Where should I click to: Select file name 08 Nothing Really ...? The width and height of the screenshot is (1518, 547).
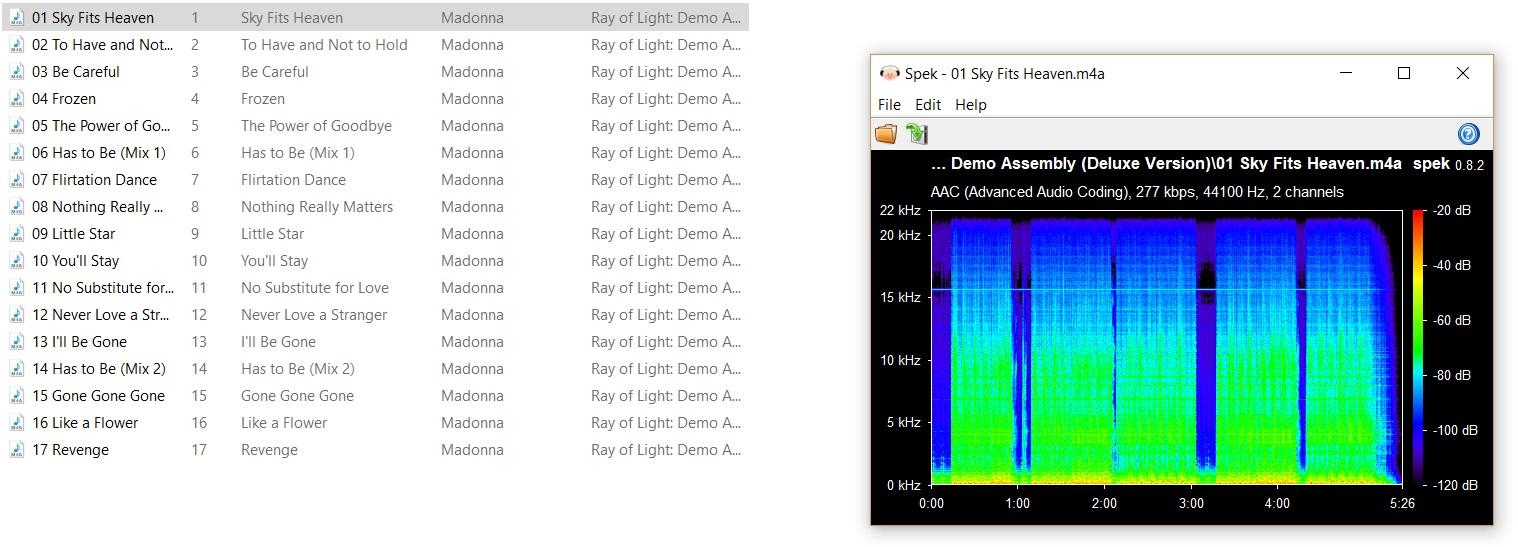click(98, 207)
